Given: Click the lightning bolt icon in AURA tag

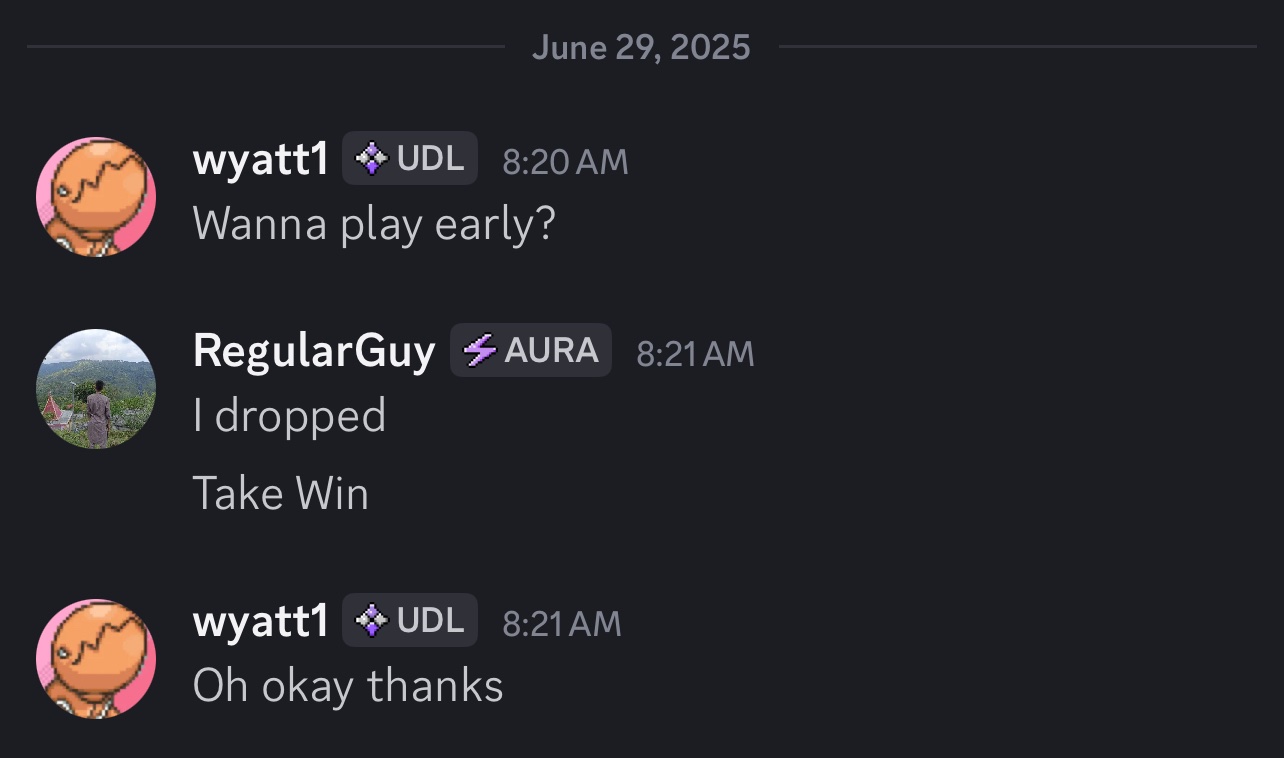Looking at the screenshot, I should point(480,351).
